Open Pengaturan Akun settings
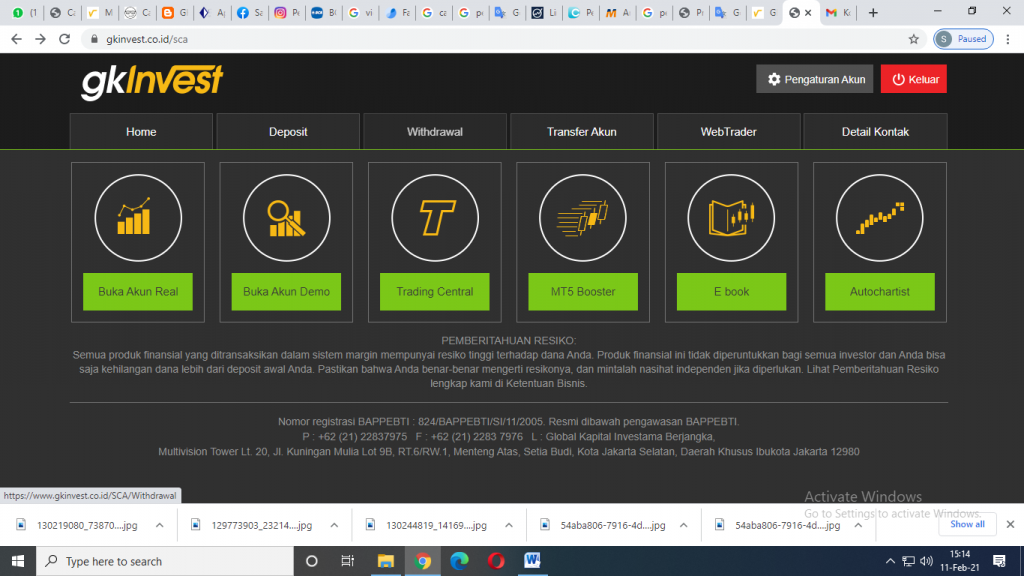 [x=814, y=79]
